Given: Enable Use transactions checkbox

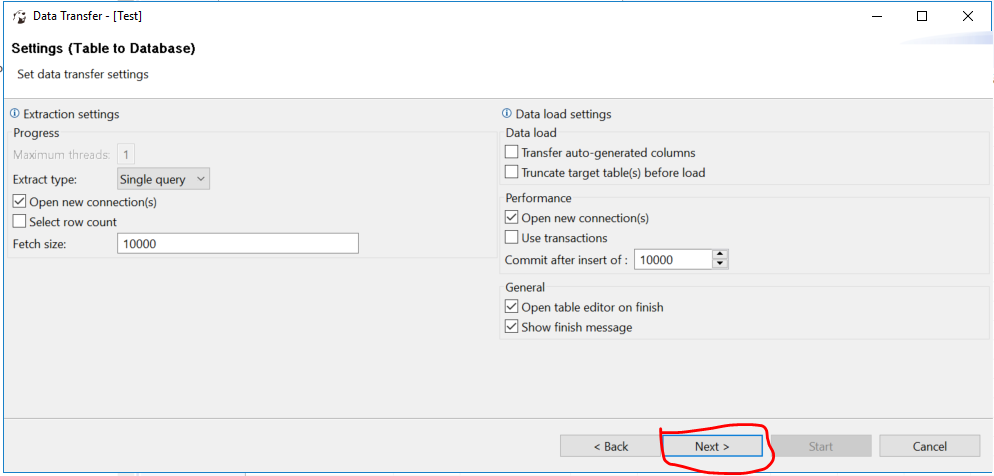Looking at the screenshot, I should pos(512,238).
